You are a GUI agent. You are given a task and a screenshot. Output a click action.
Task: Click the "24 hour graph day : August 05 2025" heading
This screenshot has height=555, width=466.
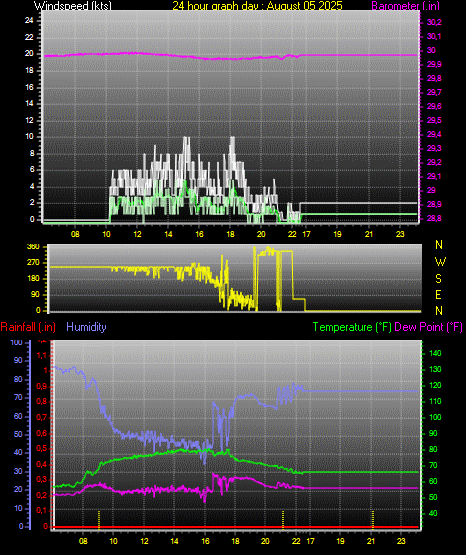pyautogui.click(x=258, y=5)
